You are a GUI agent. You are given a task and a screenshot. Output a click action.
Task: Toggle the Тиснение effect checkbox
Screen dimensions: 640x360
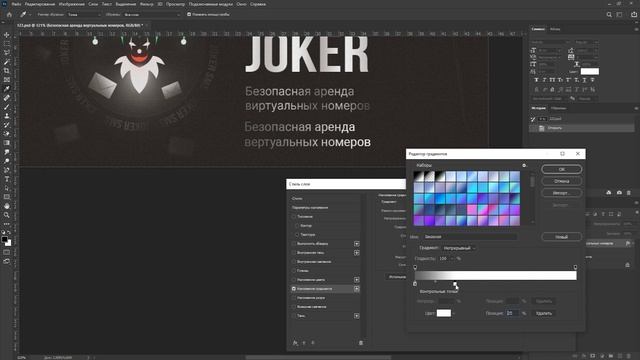coord(293,217)
